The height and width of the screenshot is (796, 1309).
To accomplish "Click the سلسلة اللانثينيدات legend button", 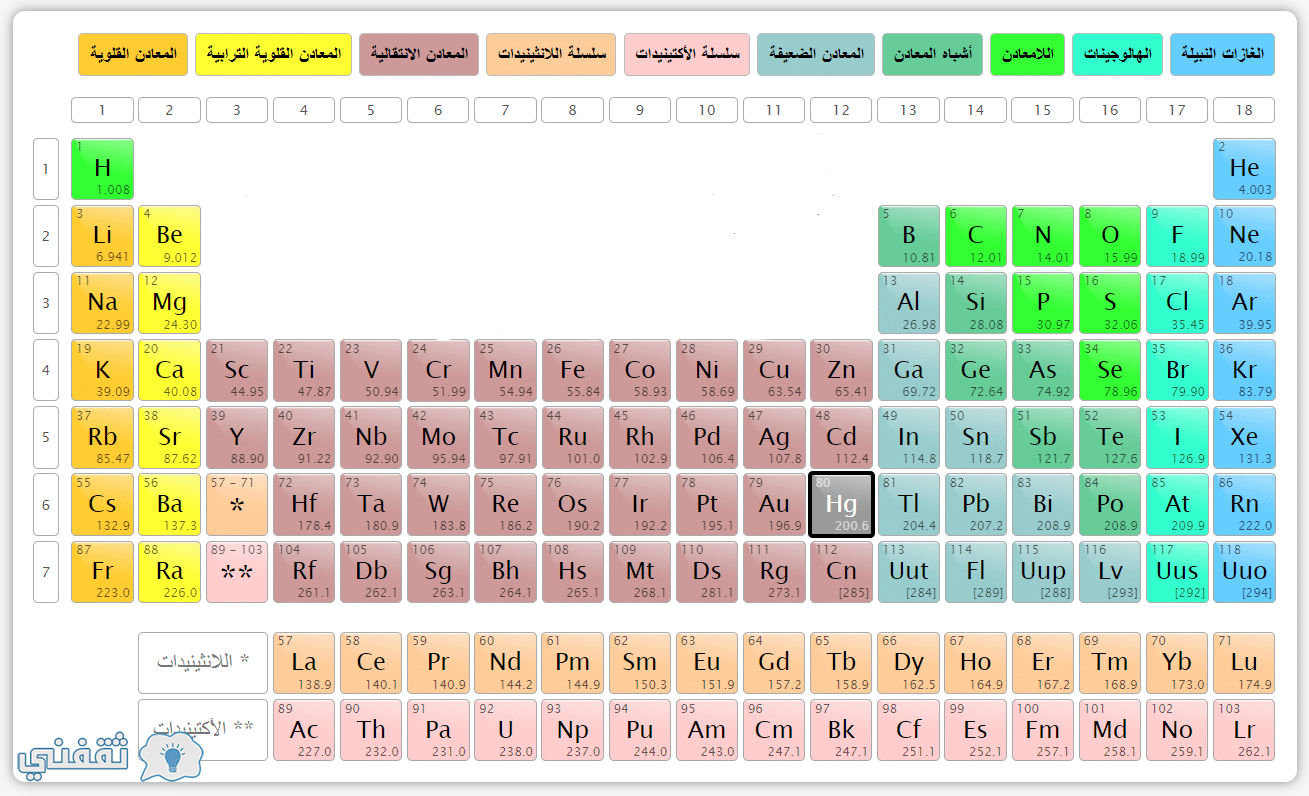I will point(552,54).
